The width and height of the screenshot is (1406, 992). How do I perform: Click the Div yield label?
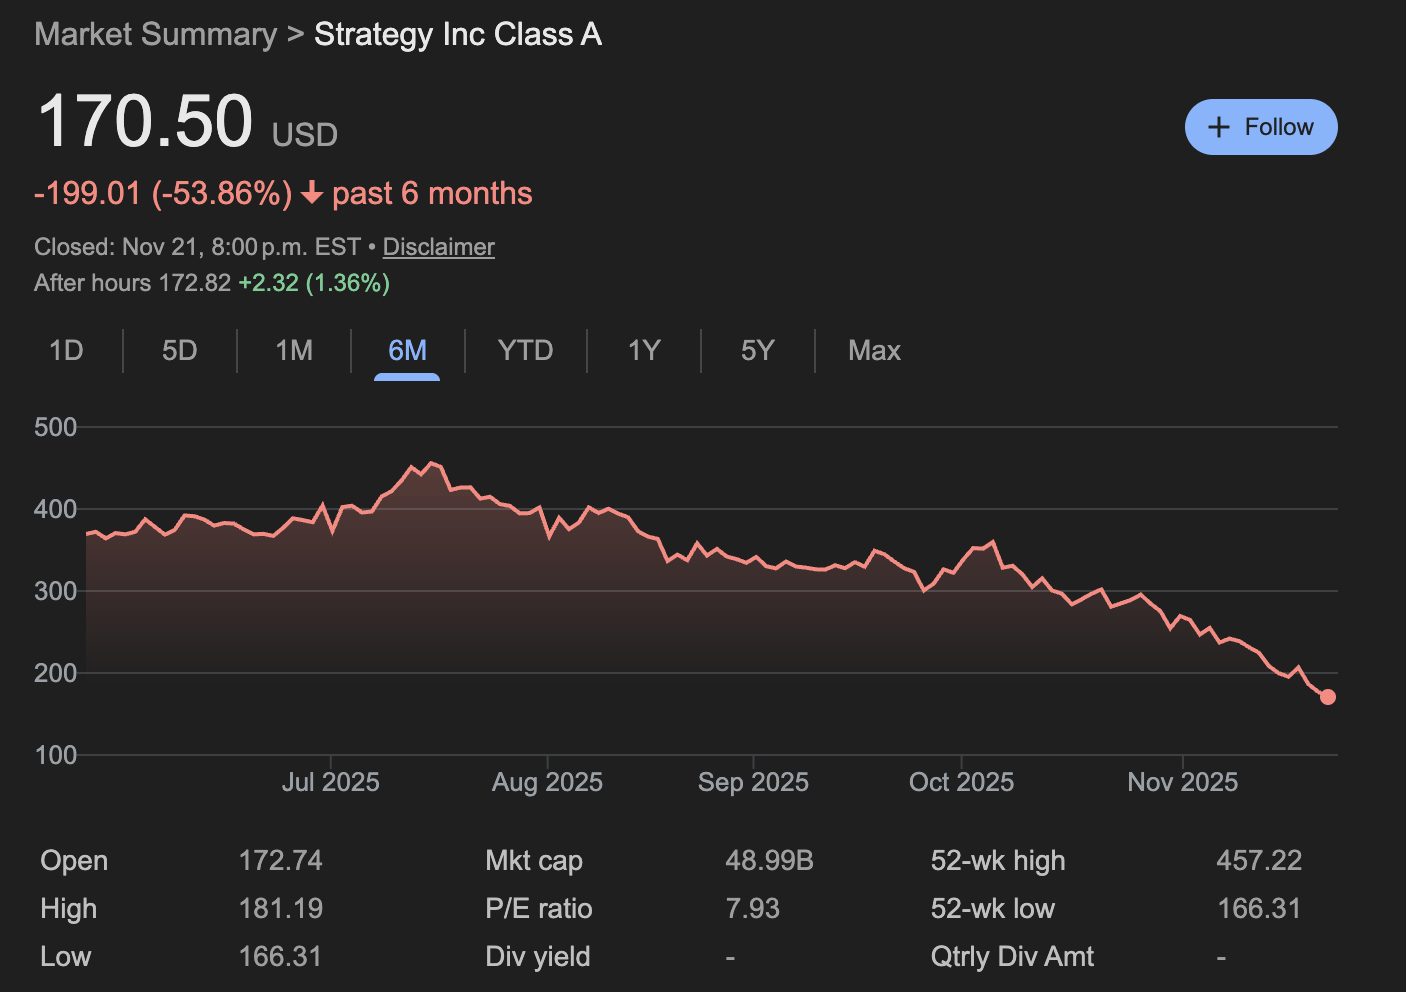coord(538,957)
